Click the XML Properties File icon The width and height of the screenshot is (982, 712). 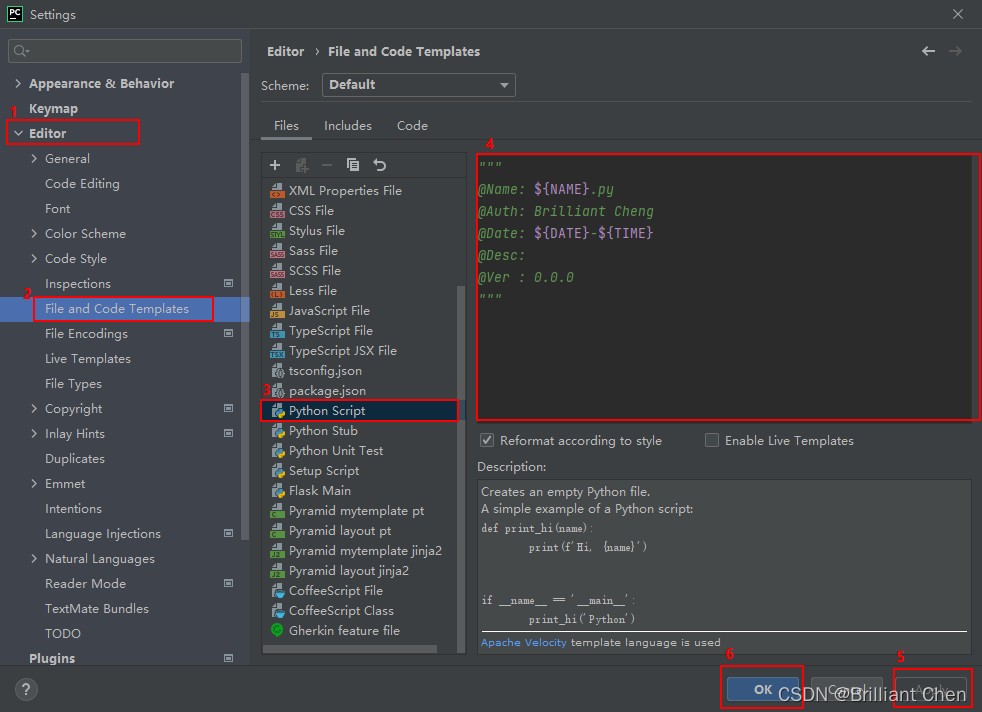(277, 190)
